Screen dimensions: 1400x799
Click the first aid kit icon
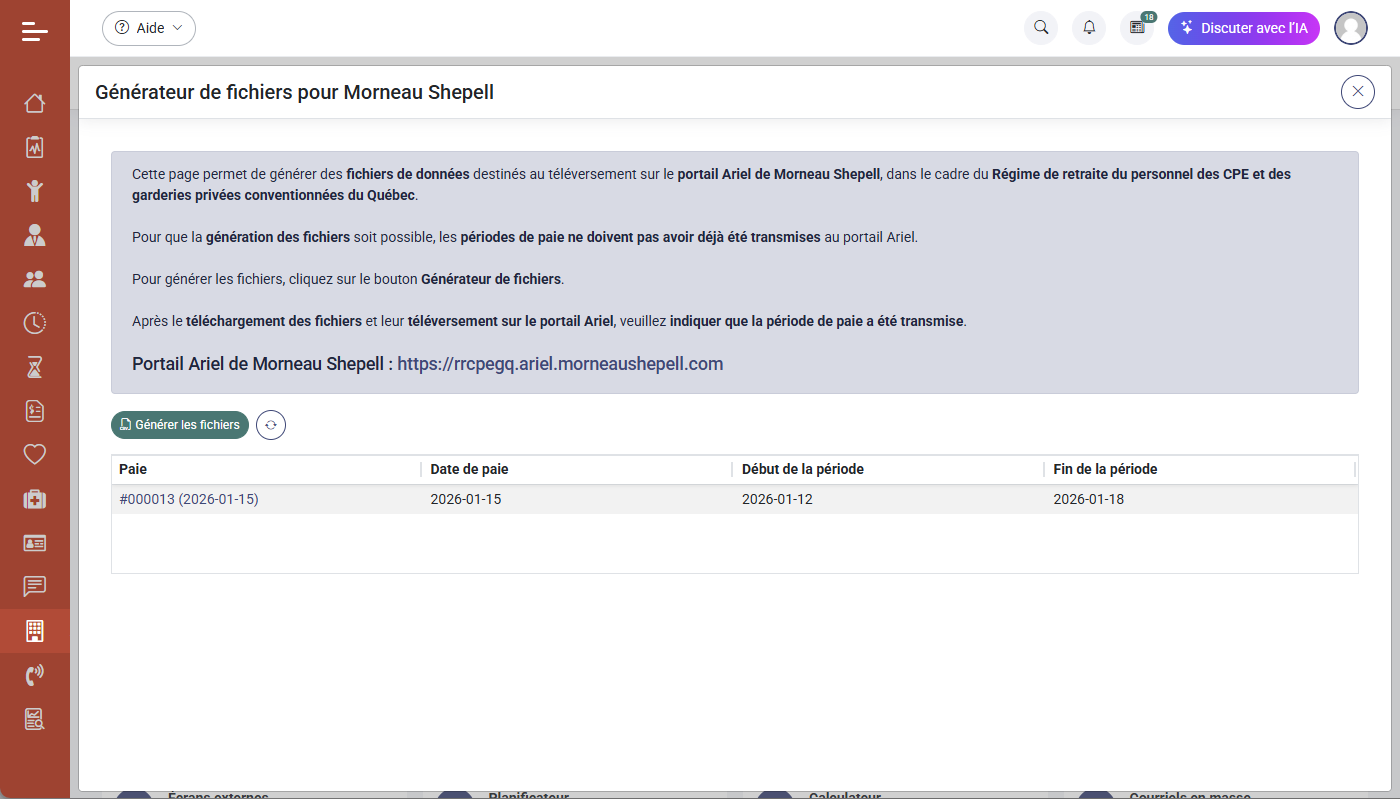tap(34, 499)
